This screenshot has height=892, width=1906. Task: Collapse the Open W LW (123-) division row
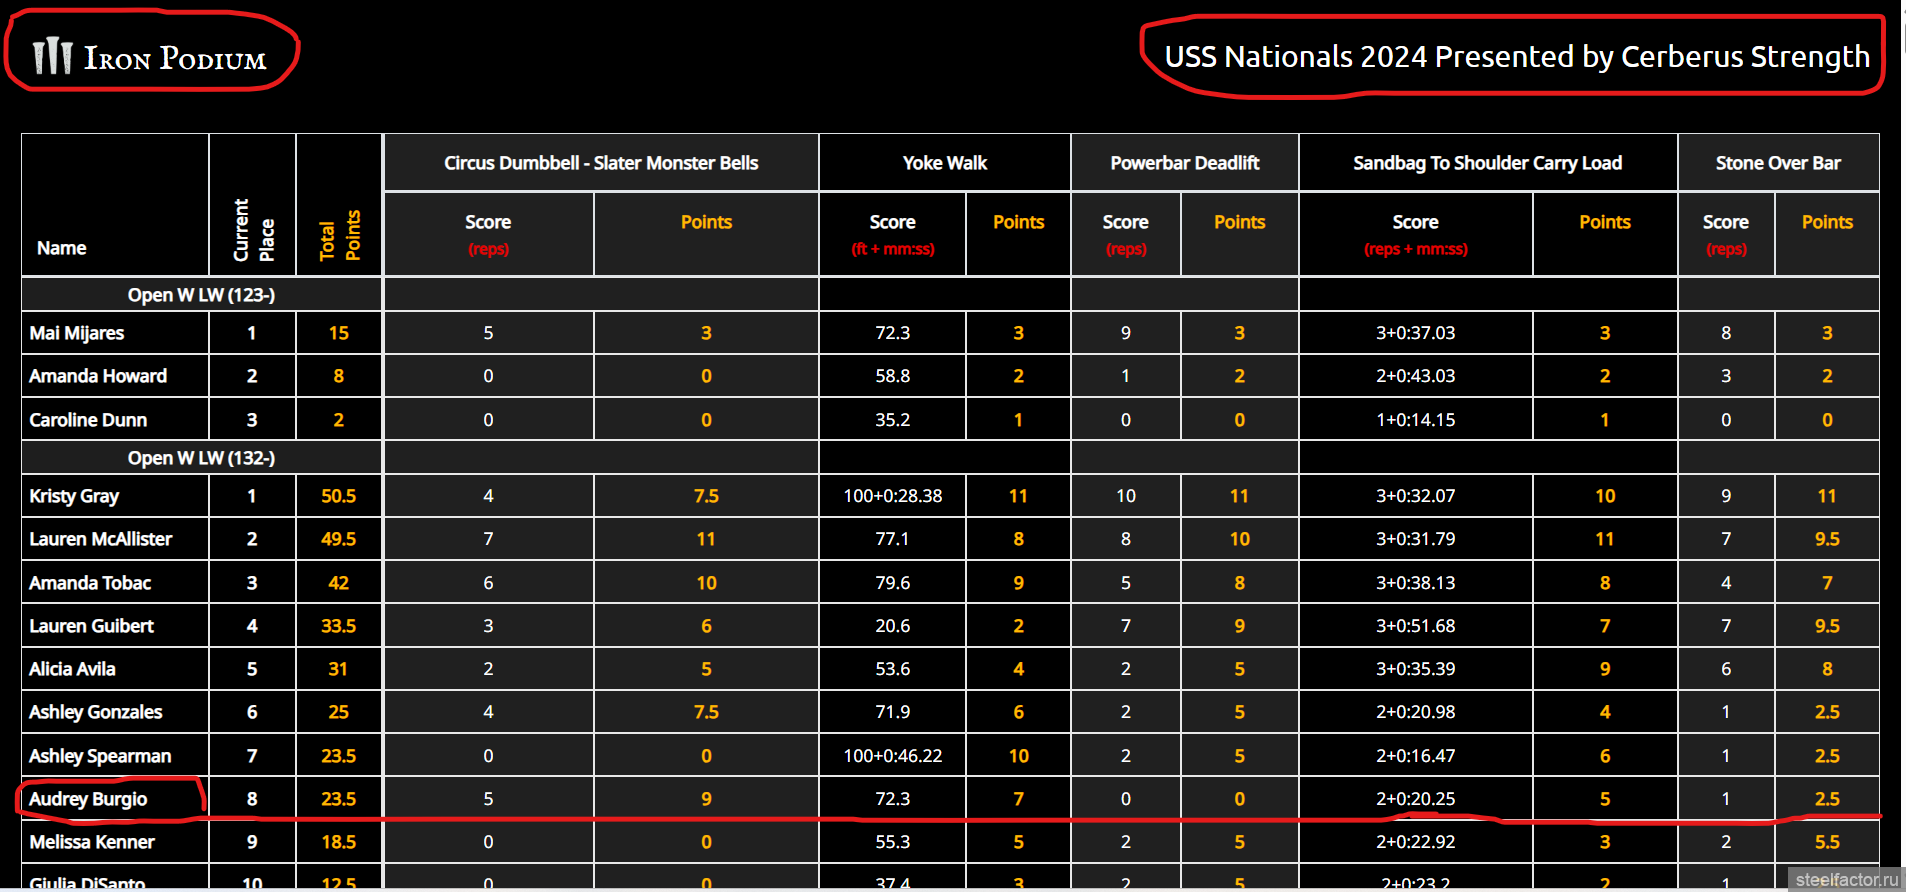click(201, 295)
